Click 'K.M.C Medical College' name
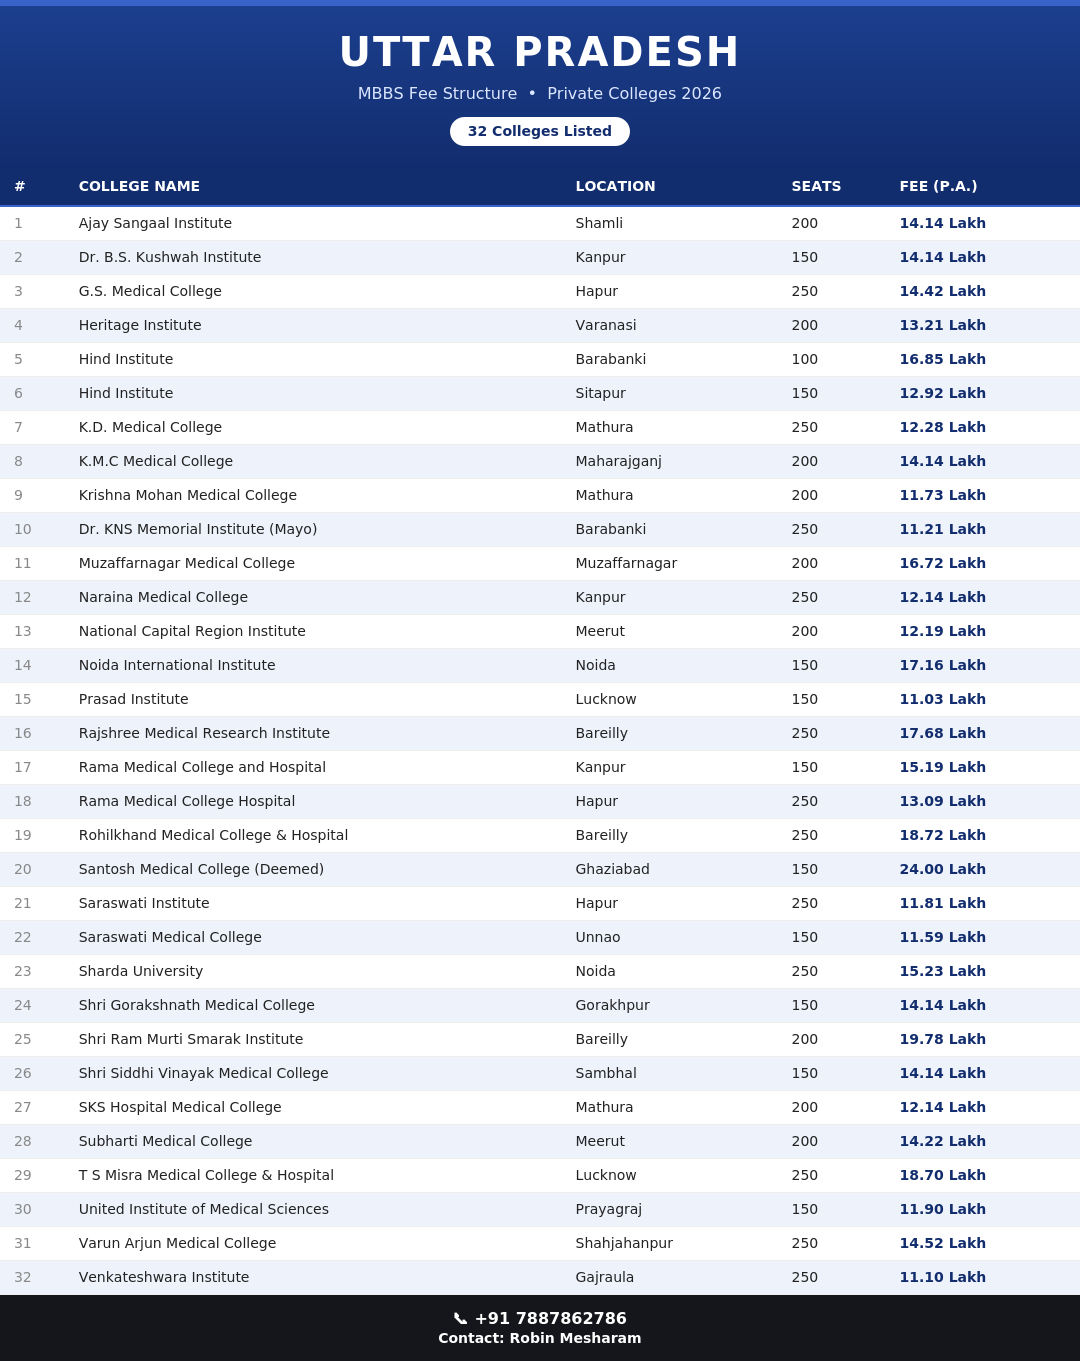 tap(156, 461)
